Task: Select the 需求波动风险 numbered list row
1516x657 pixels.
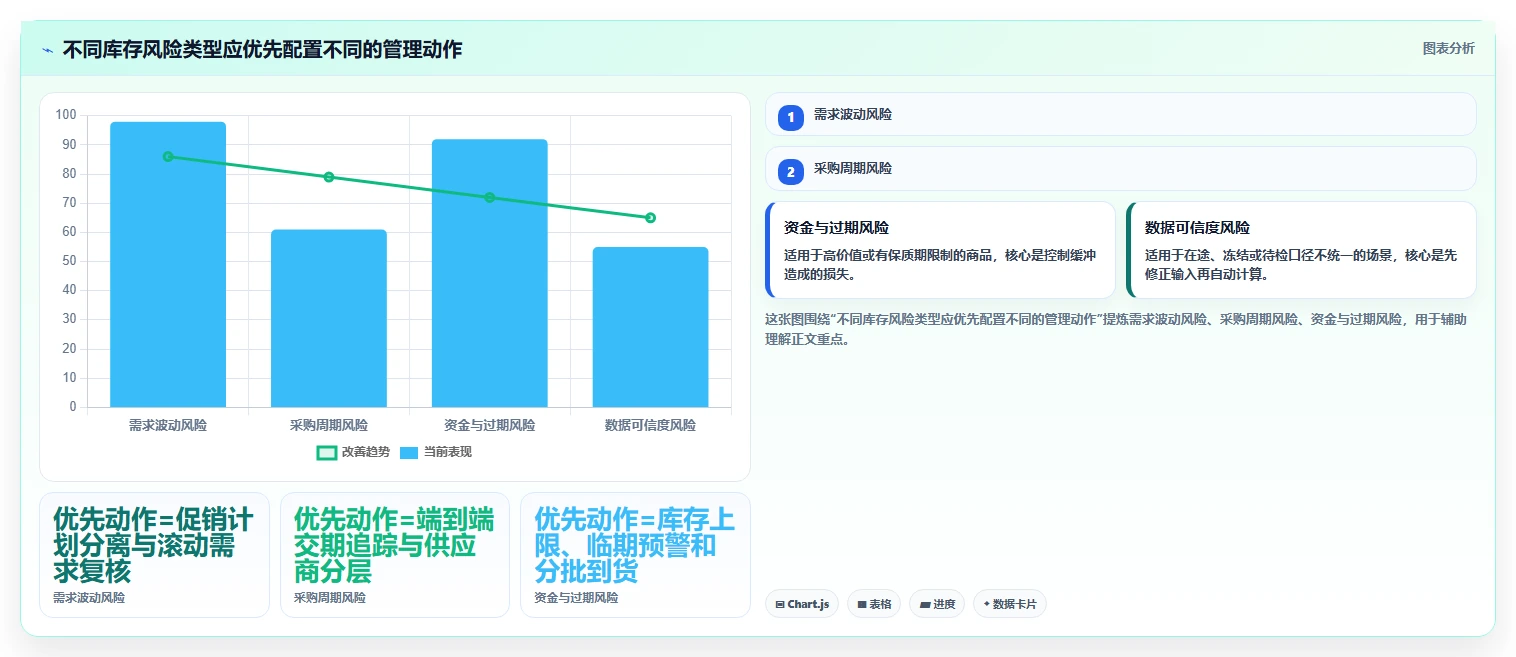Action: (x=1120, y=114)
